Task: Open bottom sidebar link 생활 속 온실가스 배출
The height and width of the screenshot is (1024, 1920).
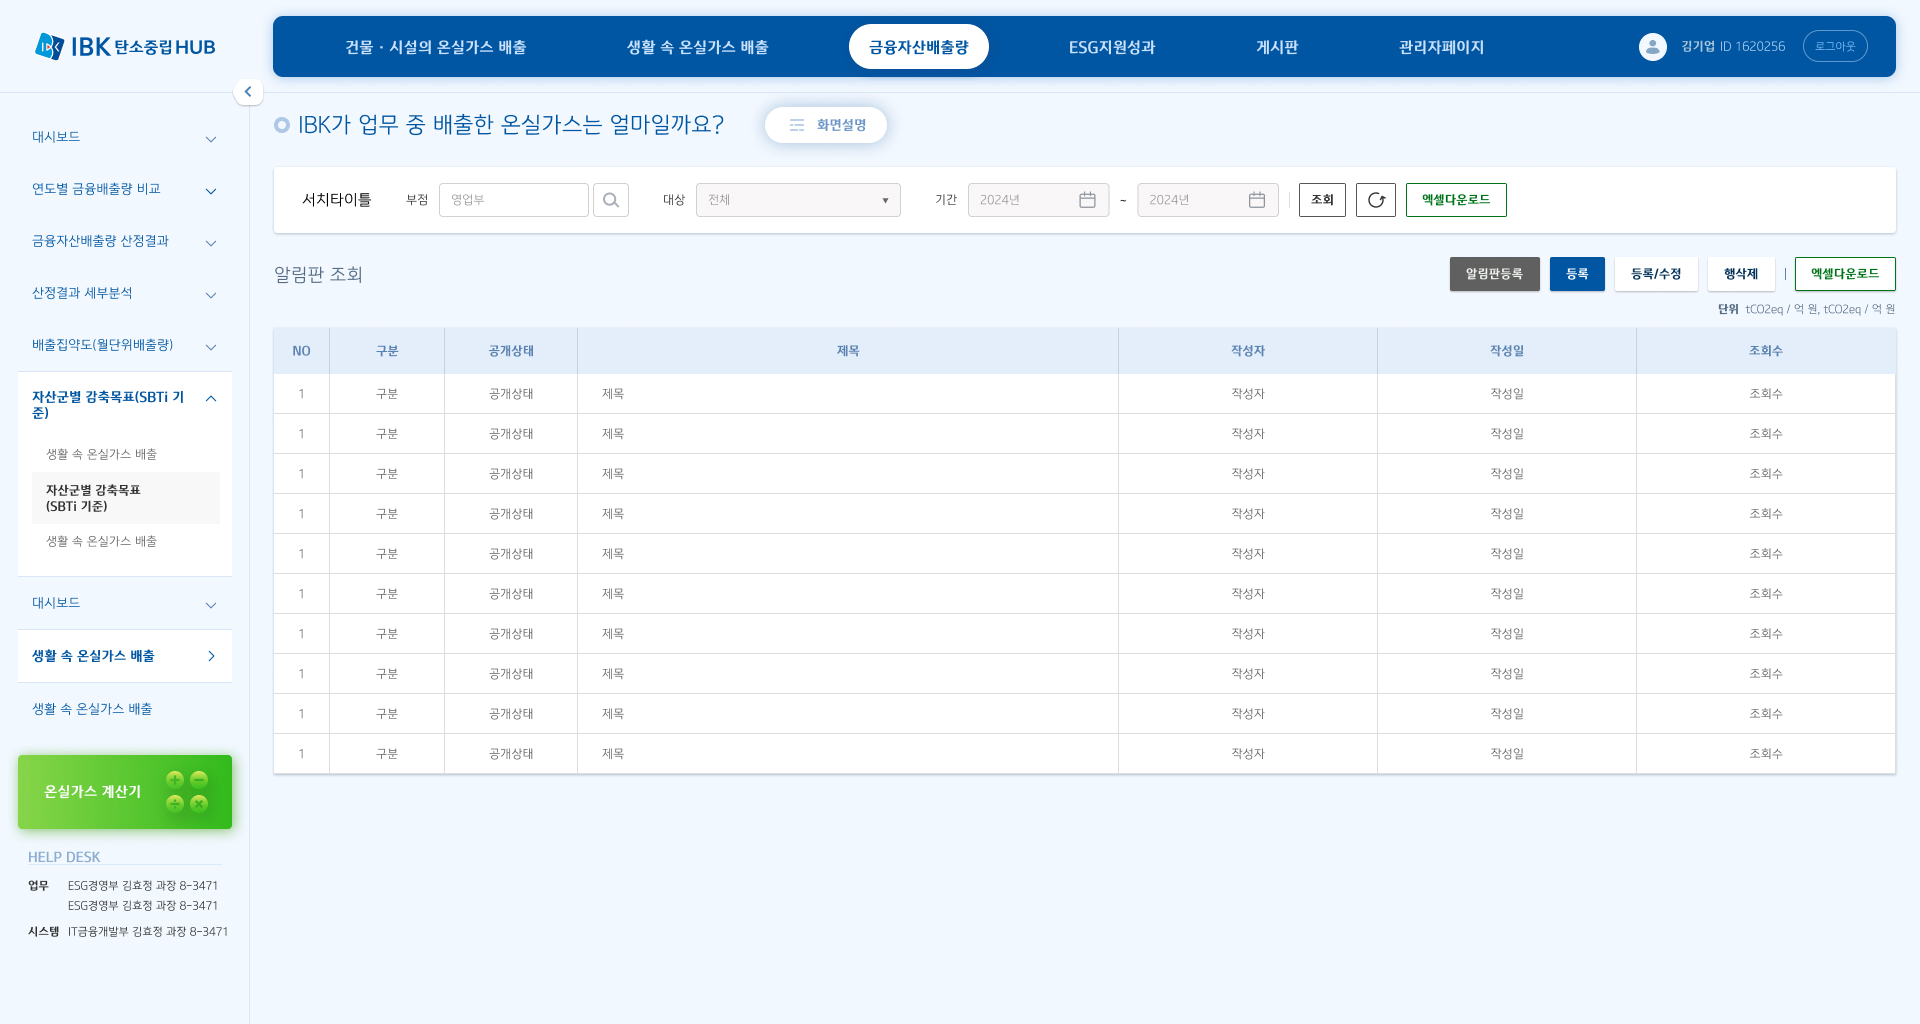Action: (92, 709)
